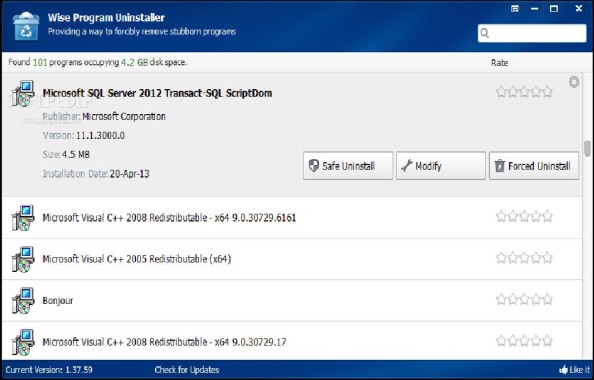
Task: Click the installer icon of Visual C++ 9.0.30729.6161
Action: click(x=23, y=218)
